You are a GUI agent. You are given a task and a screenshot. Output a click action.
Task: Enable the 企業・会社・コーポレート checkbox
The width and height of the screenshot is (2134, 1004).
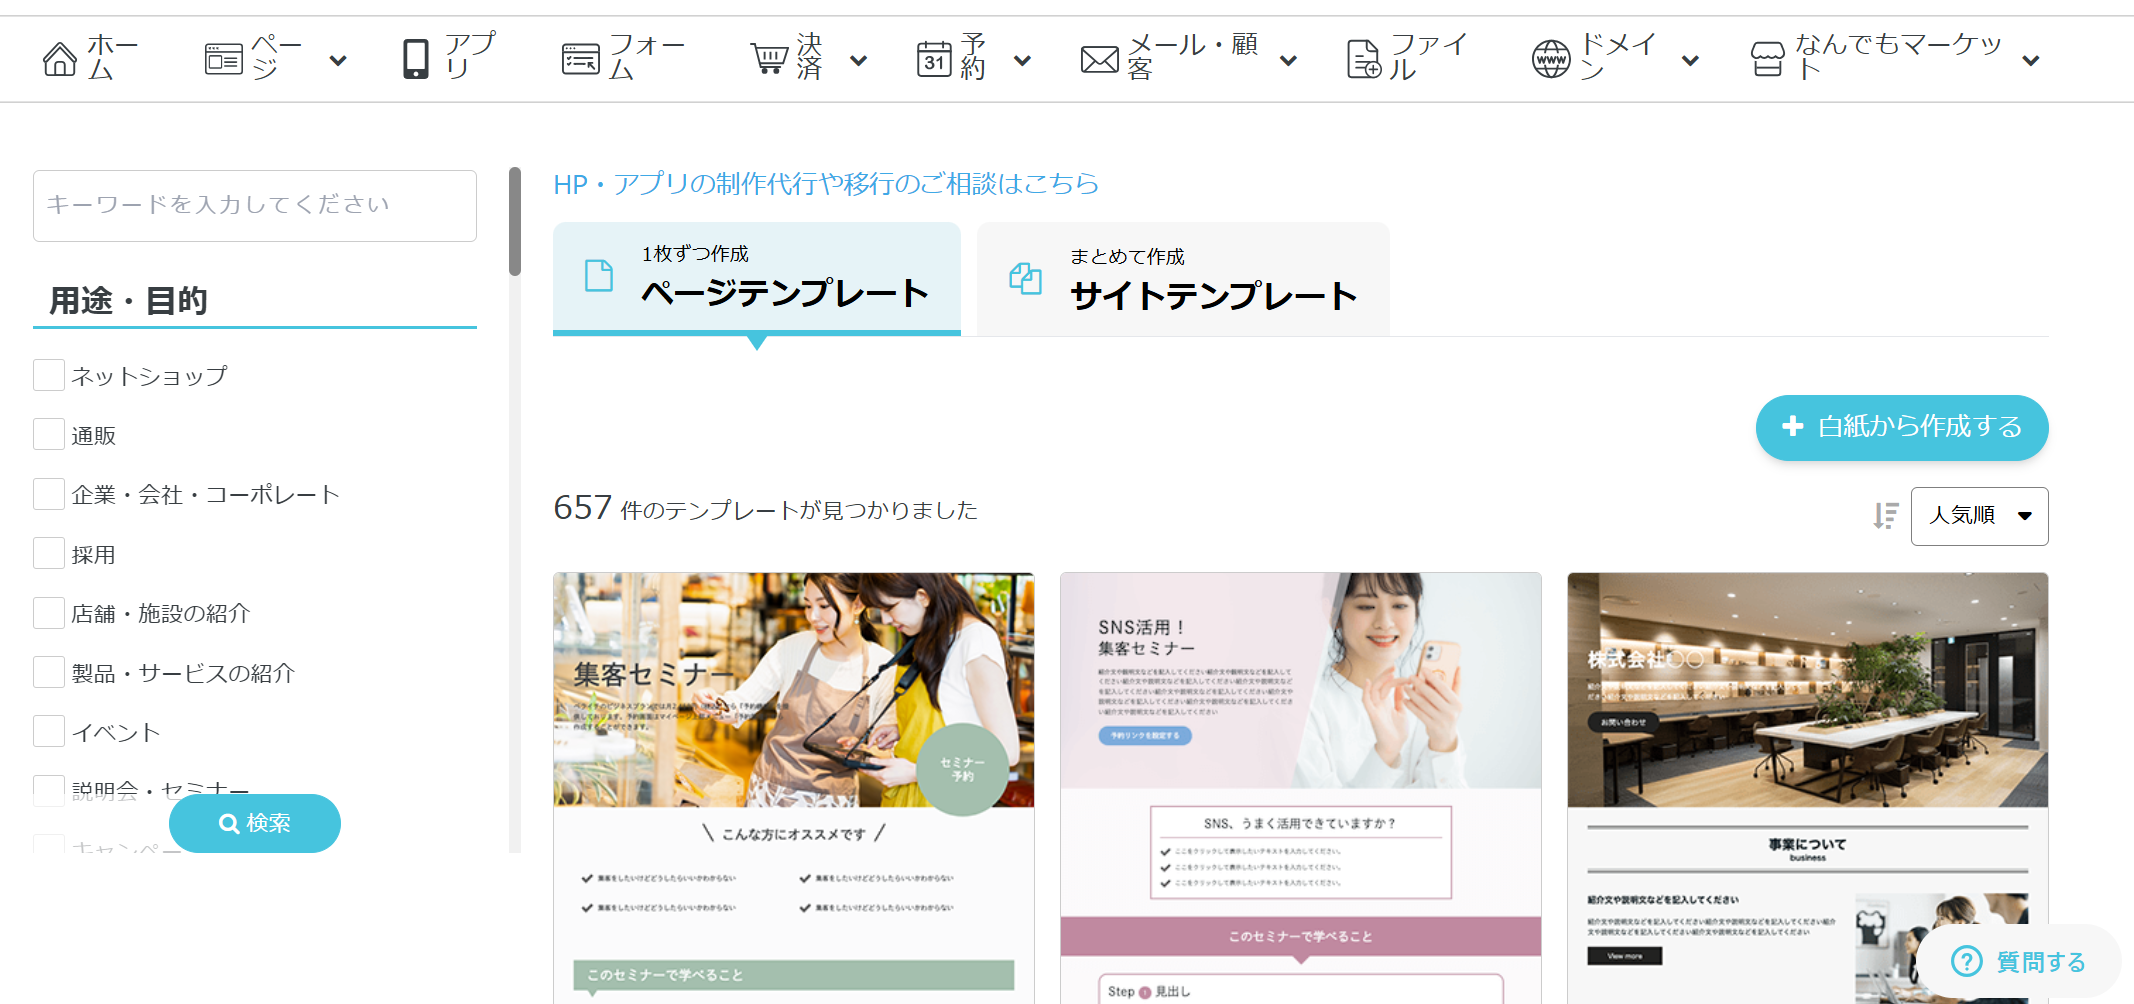(49, 494)
